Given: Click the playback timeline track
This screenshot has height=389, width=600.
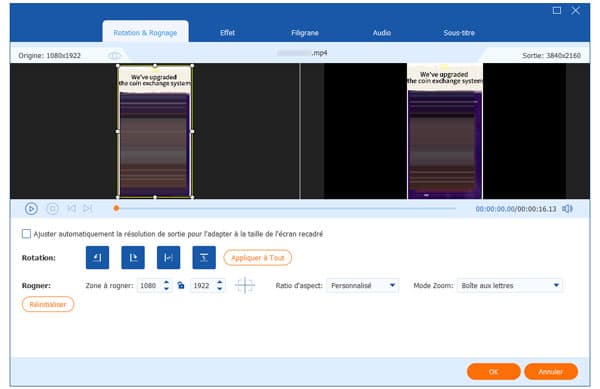Looking at the screenshot, I should tap(286, 208).
